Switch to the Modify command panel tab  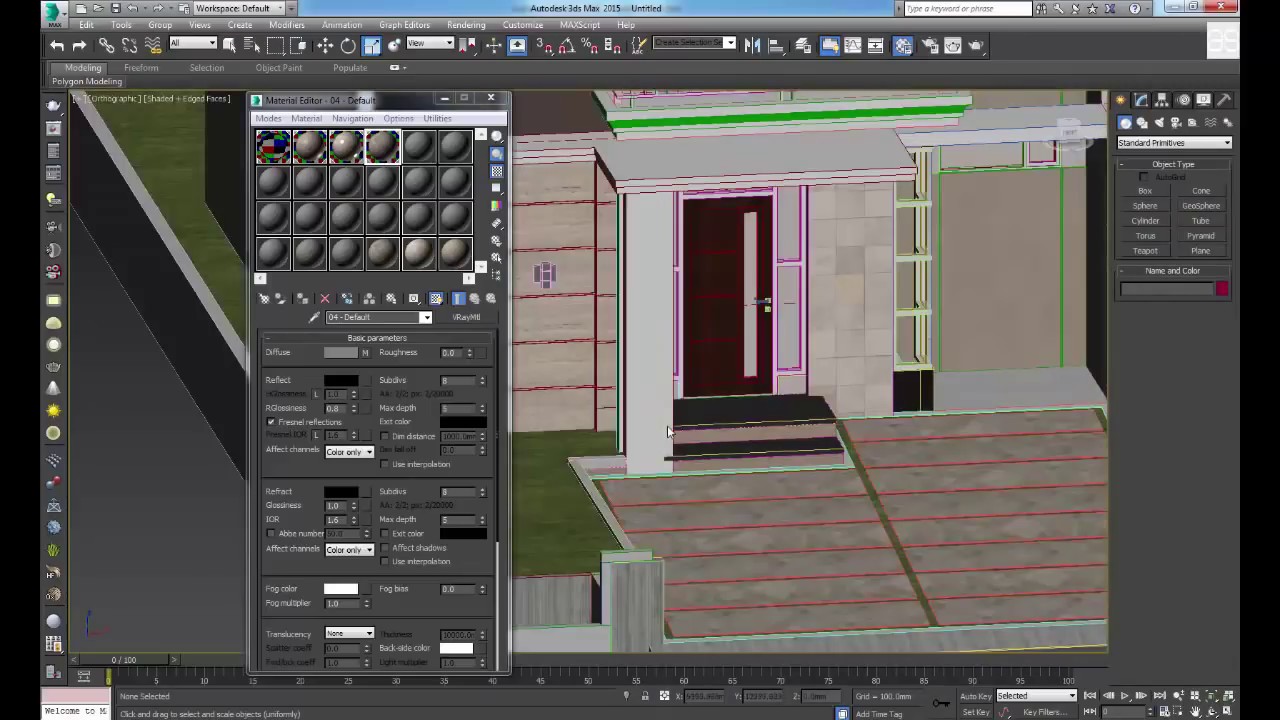1142,100
